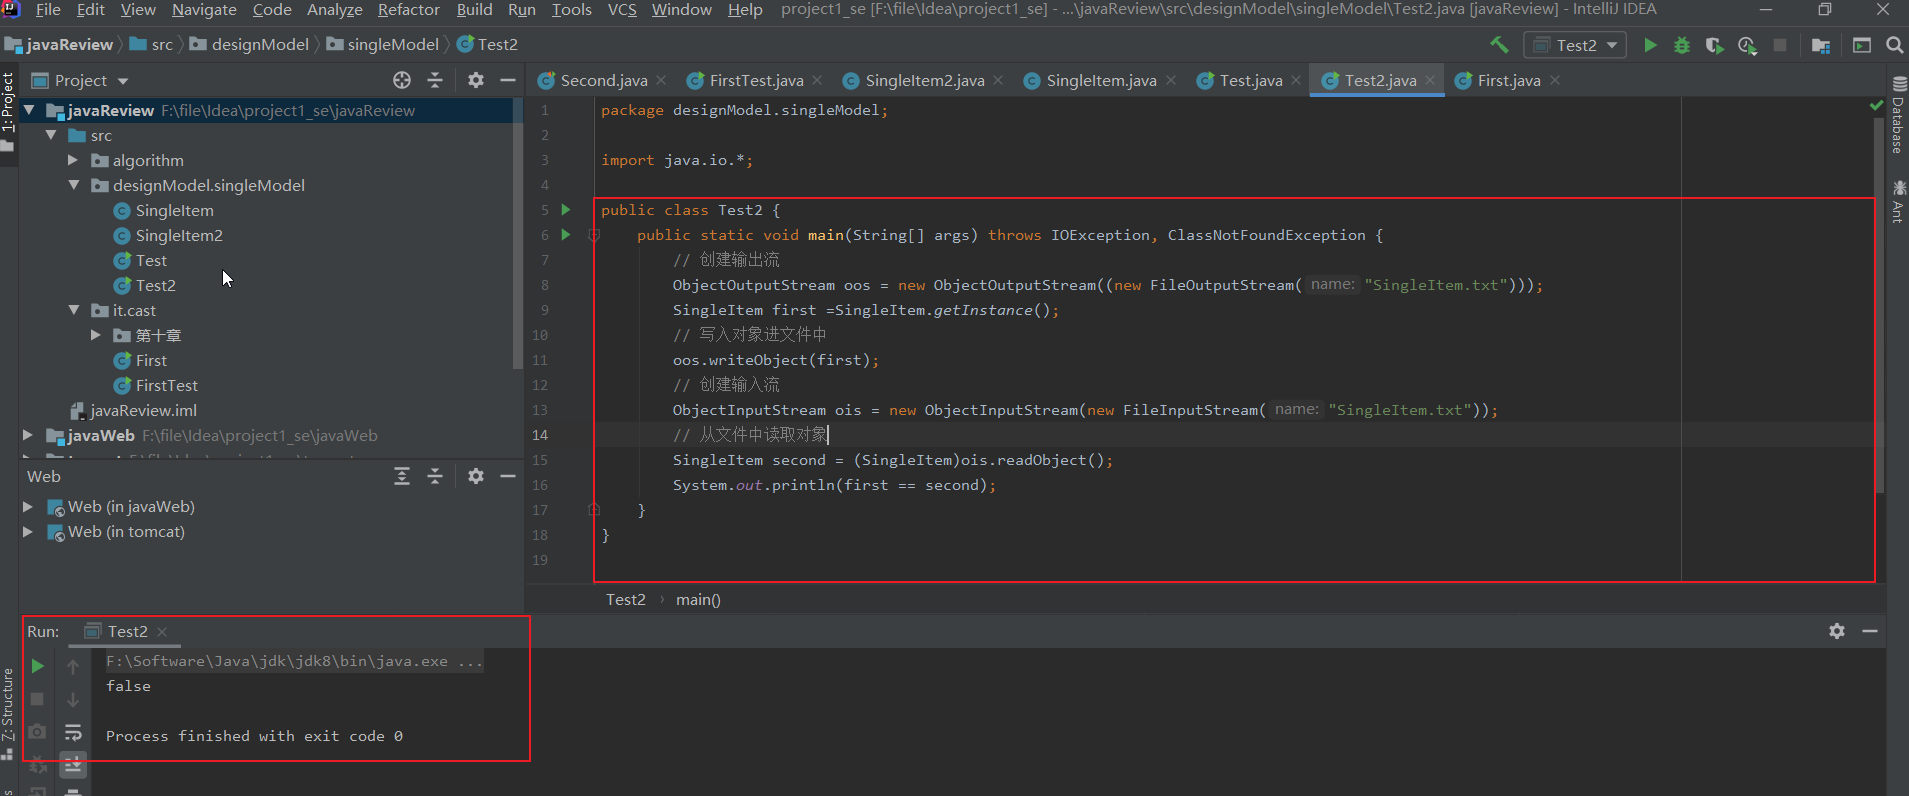Viewport: 1909px width, 796px height.
Task: Open the File menu
Action: pyautogui.click(x=48, y=10)
